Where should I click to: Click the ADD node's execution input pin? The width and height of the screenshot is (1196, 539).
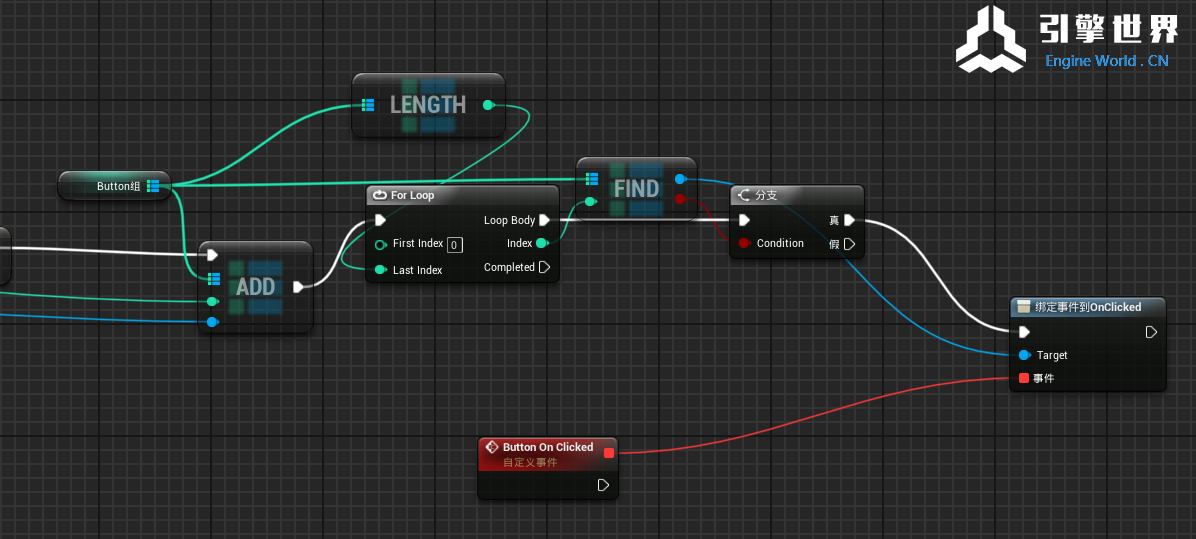pos(212,255)
